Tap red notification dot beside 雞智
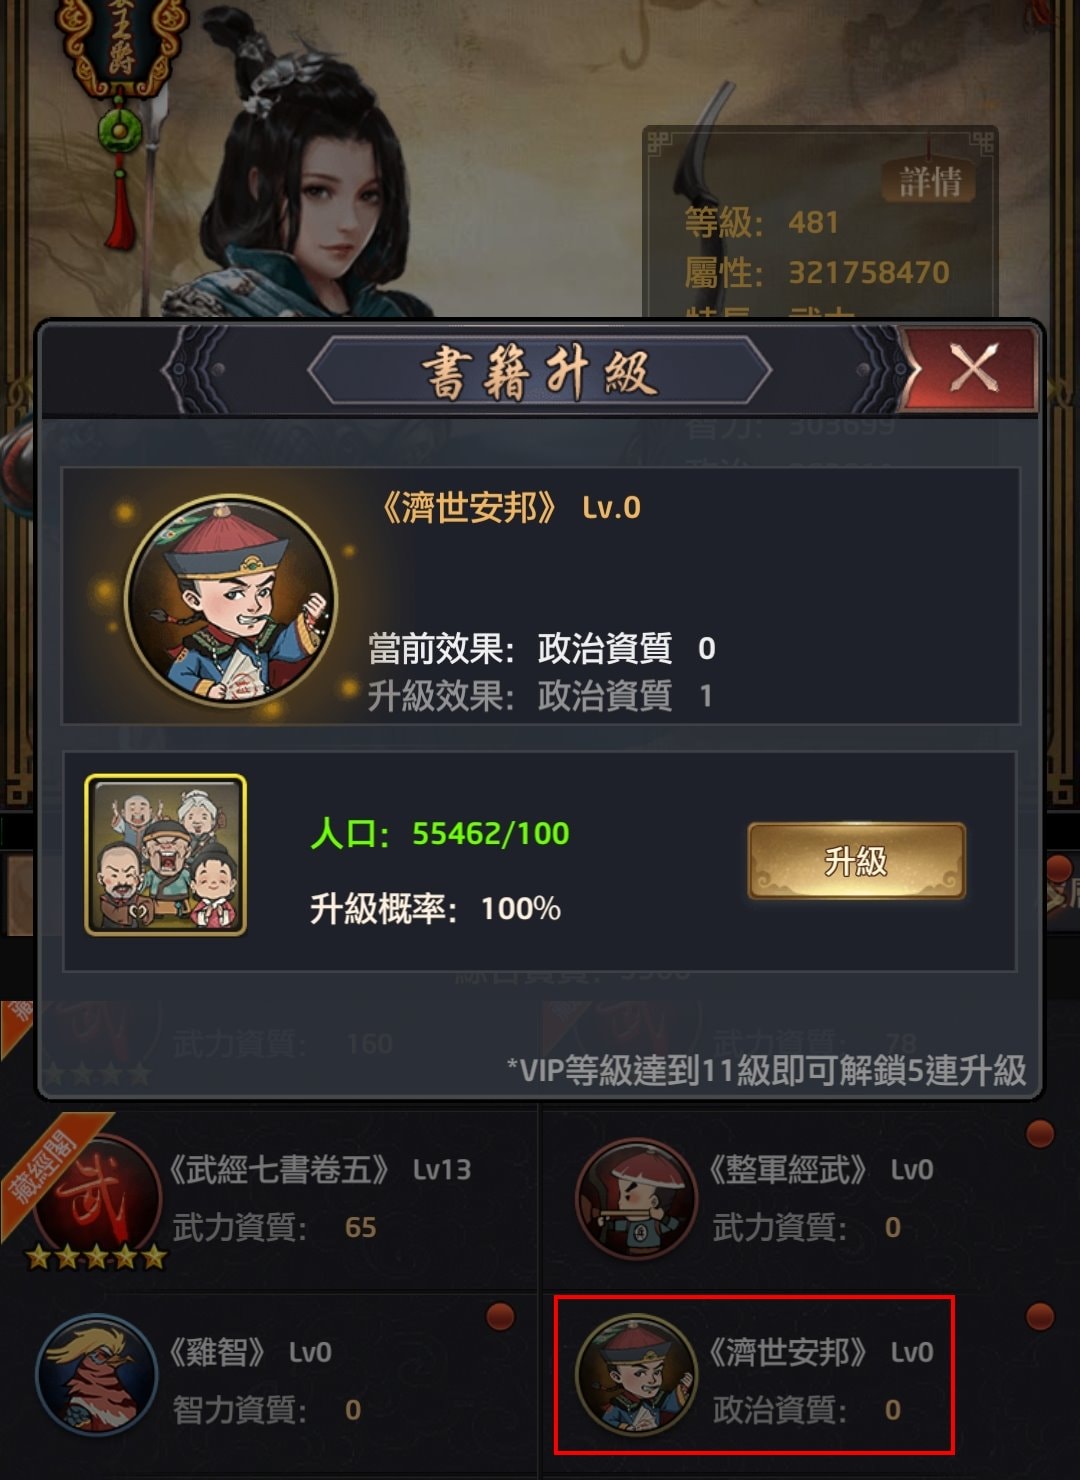1080x1480 pixels. click(499, 1317)
